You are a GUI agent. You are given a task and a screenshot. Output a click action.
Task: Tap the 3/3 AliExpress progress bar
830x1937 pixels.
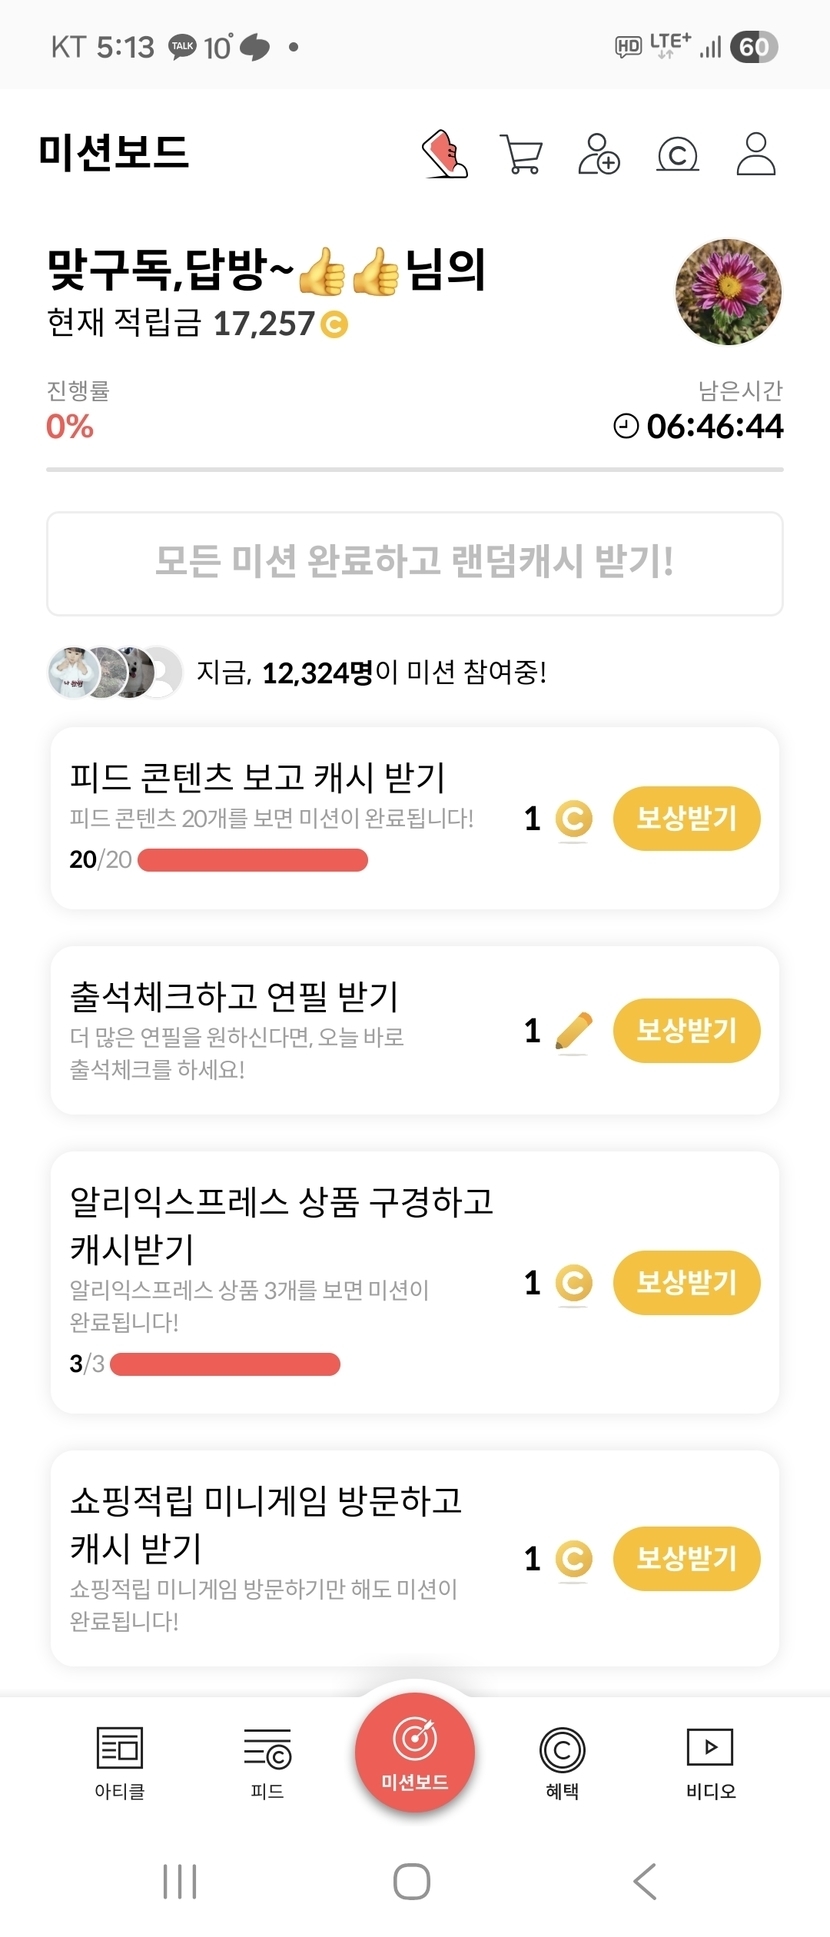(x=225, y=1364)
